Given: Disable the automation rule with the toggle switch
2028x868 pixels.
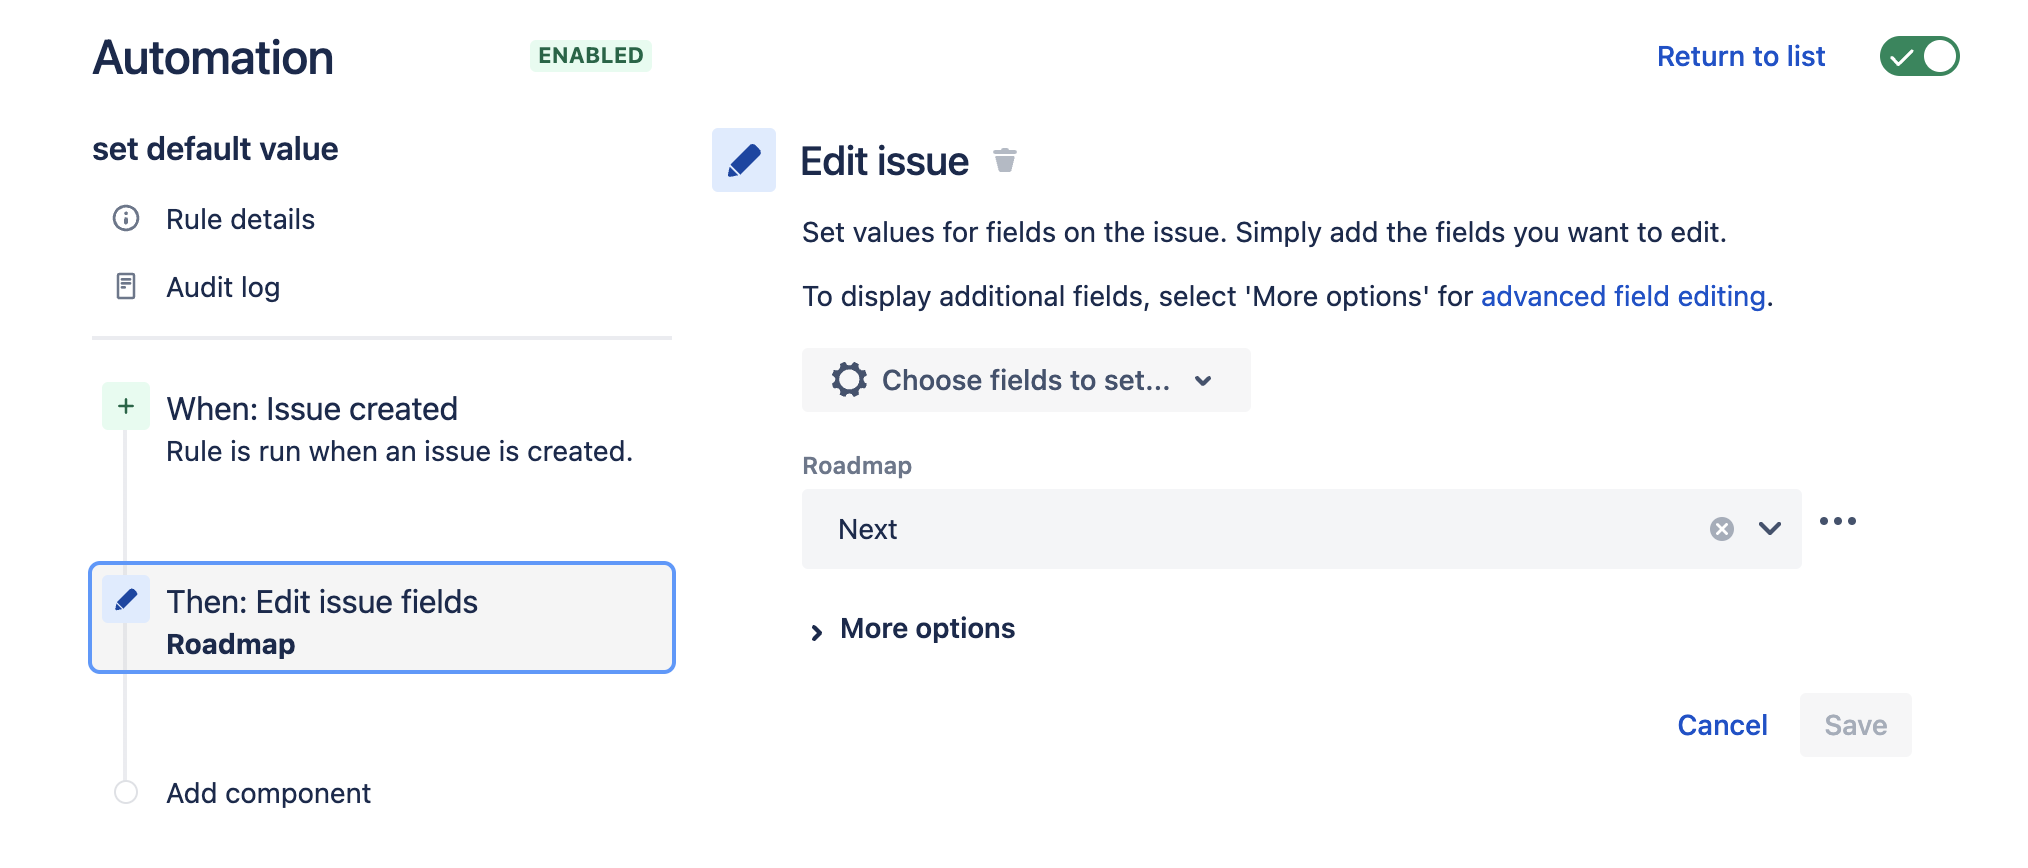Looking at the screenshot, I should tap(1918, 56).
